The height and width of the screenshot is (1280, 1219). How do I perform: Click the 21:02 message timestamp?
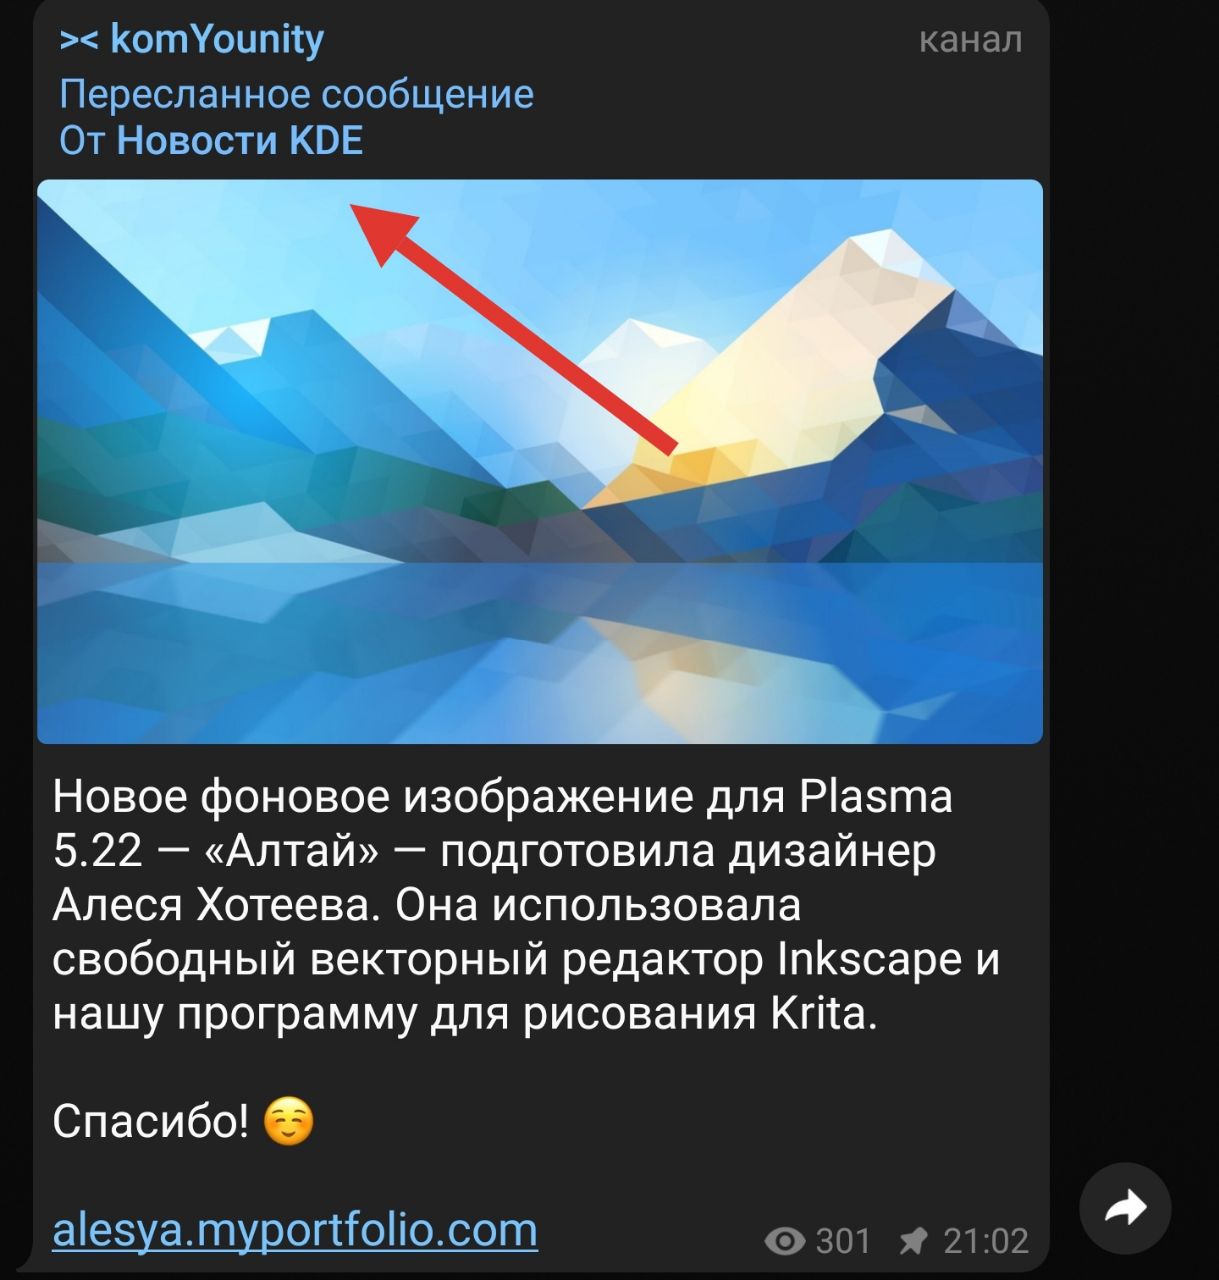(986, 1241)
